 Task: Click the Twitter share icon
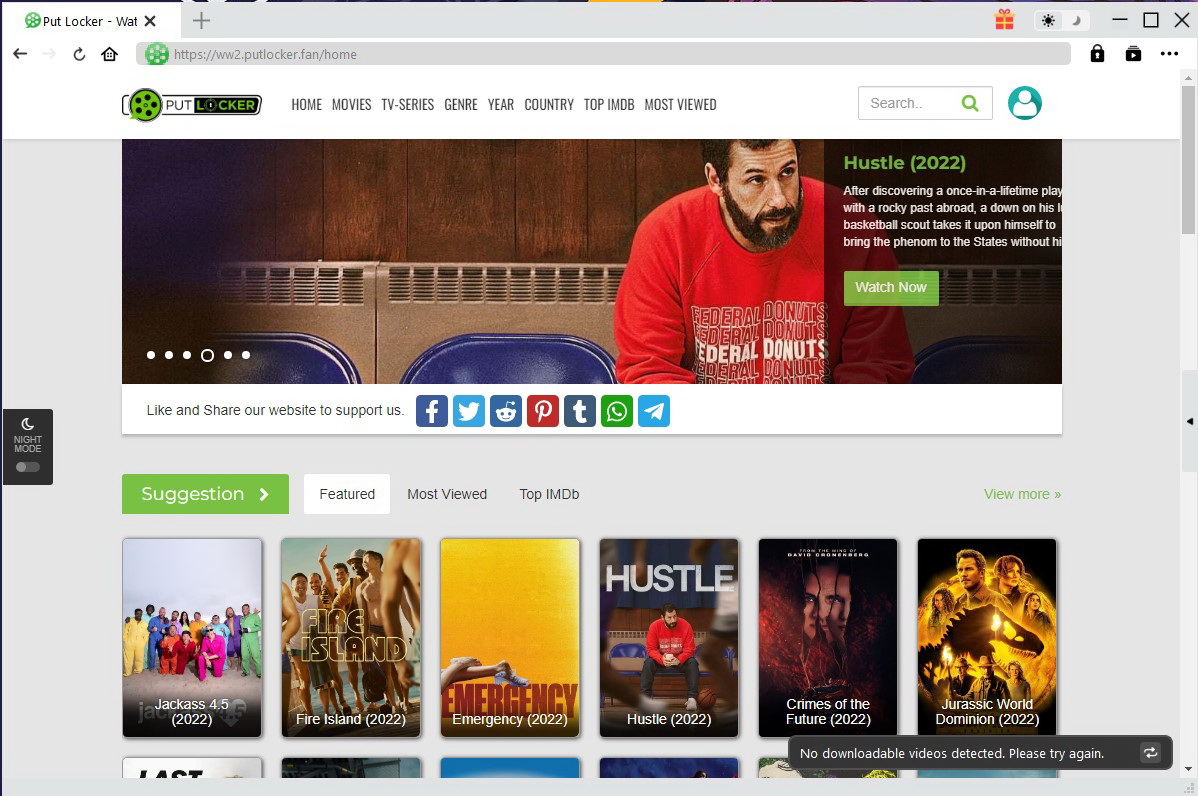click(x=469, y=411)
